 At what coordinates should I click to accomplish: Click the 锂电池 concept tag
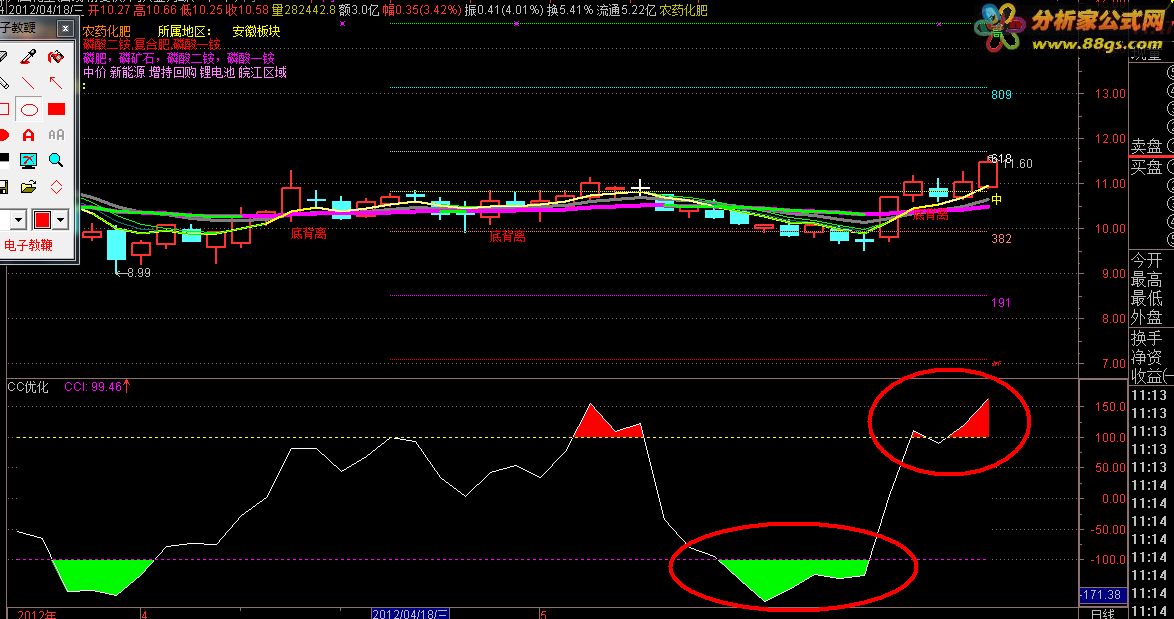pos(217,73)
